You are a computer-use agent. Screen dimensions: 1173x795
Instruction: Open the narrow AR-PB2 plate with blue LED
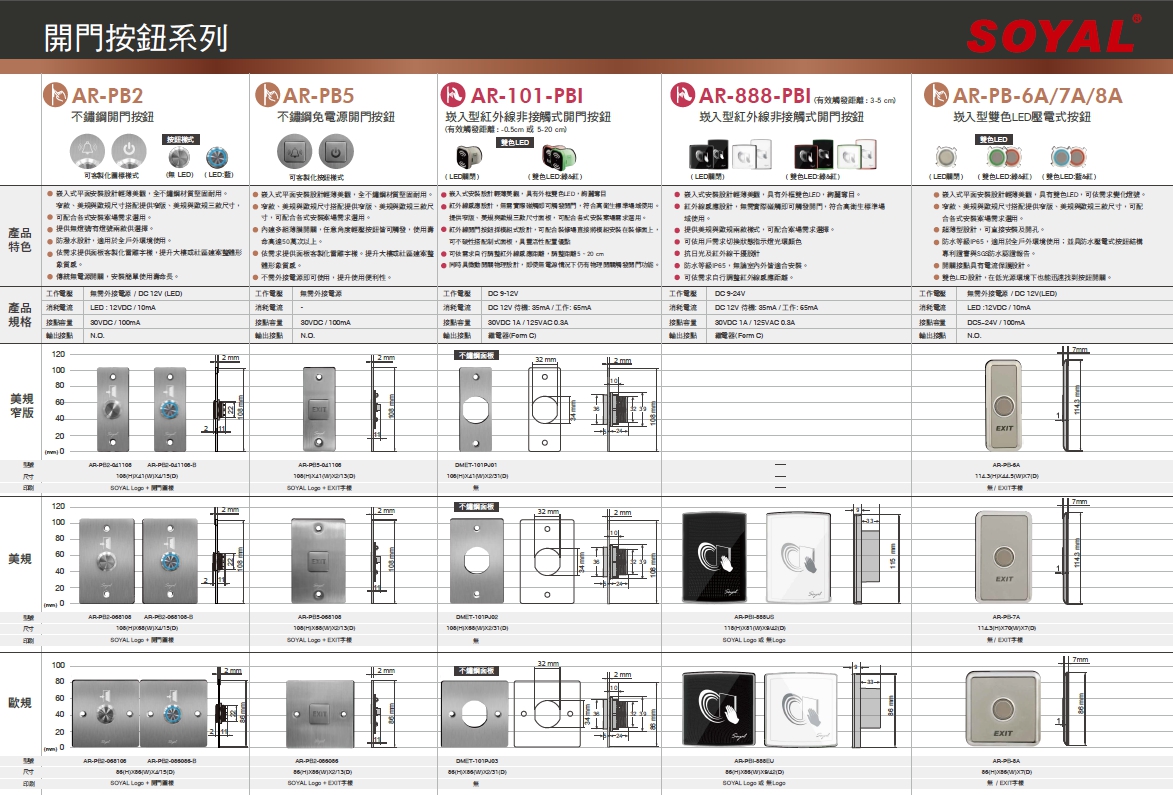170,409
